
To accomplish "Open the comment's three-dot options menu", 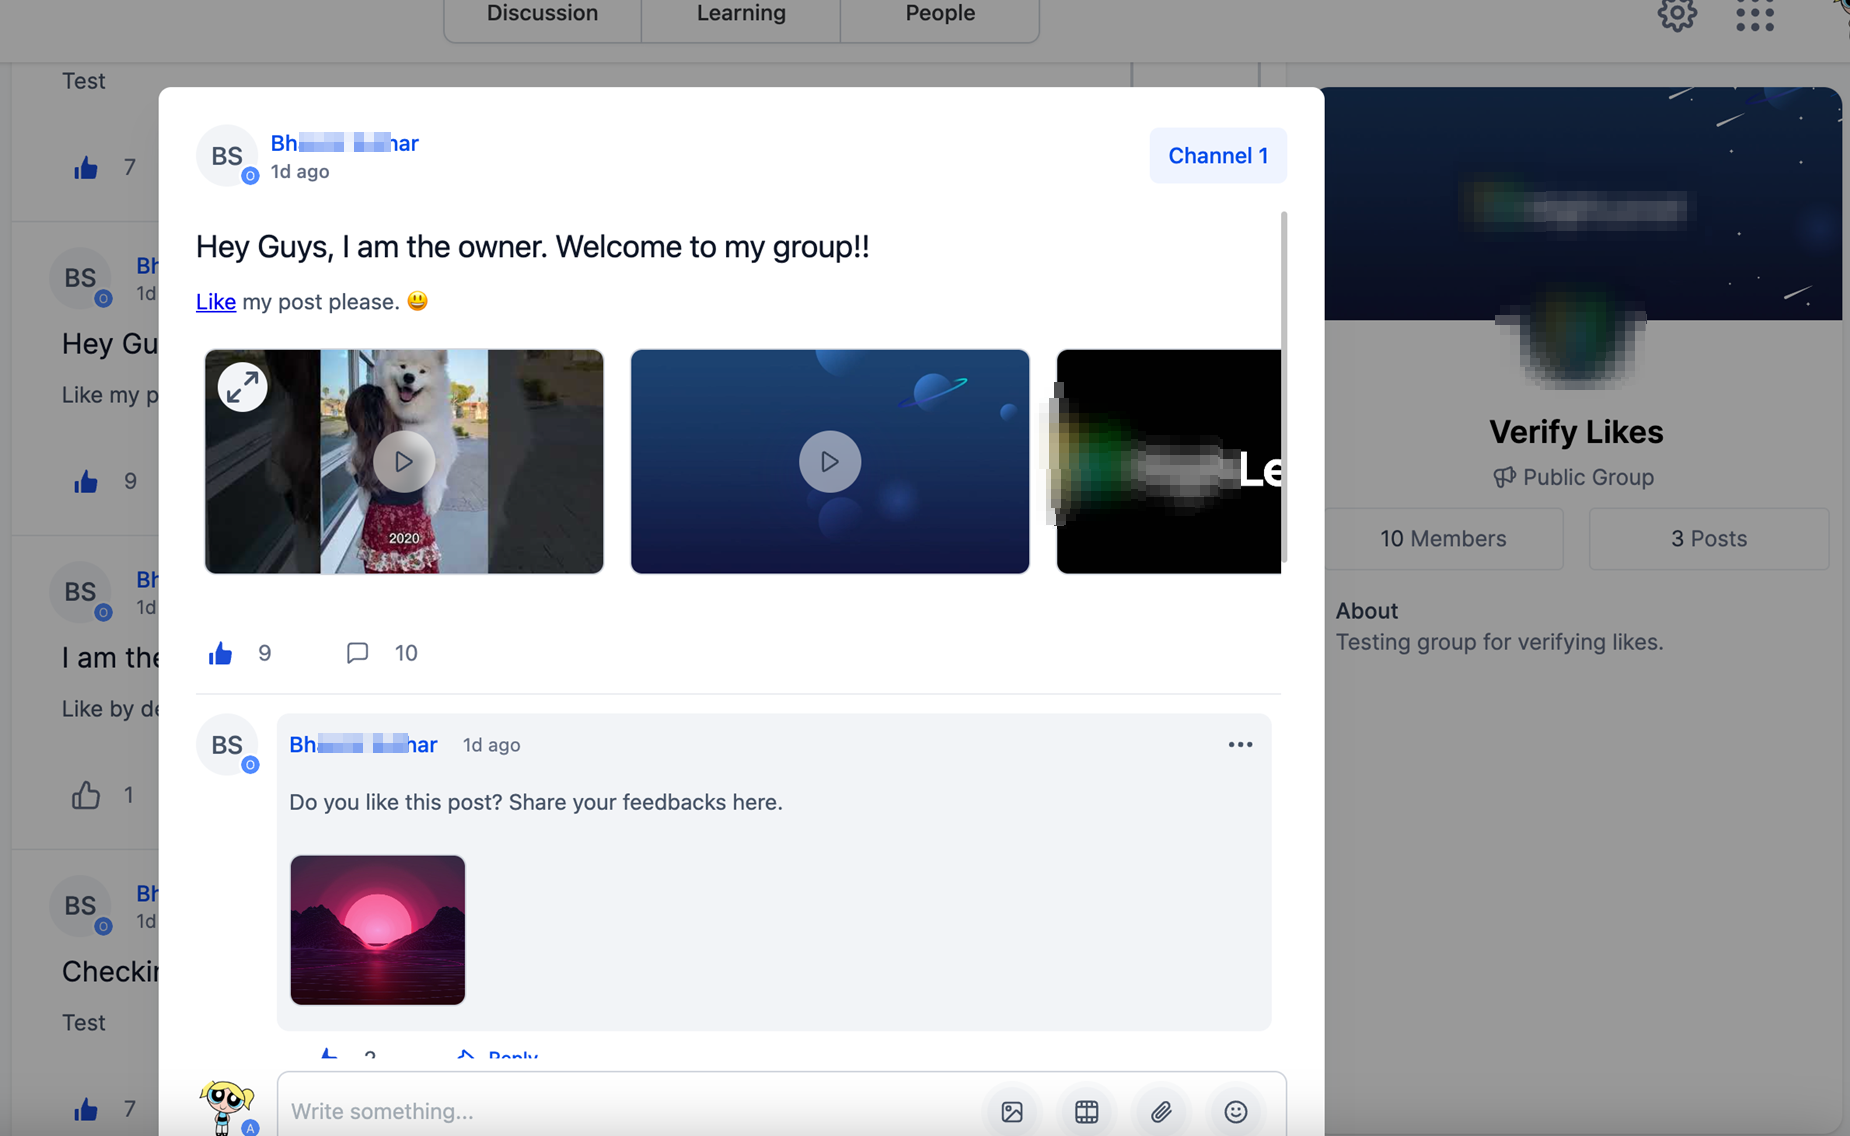I will [x=1240, y=744].
